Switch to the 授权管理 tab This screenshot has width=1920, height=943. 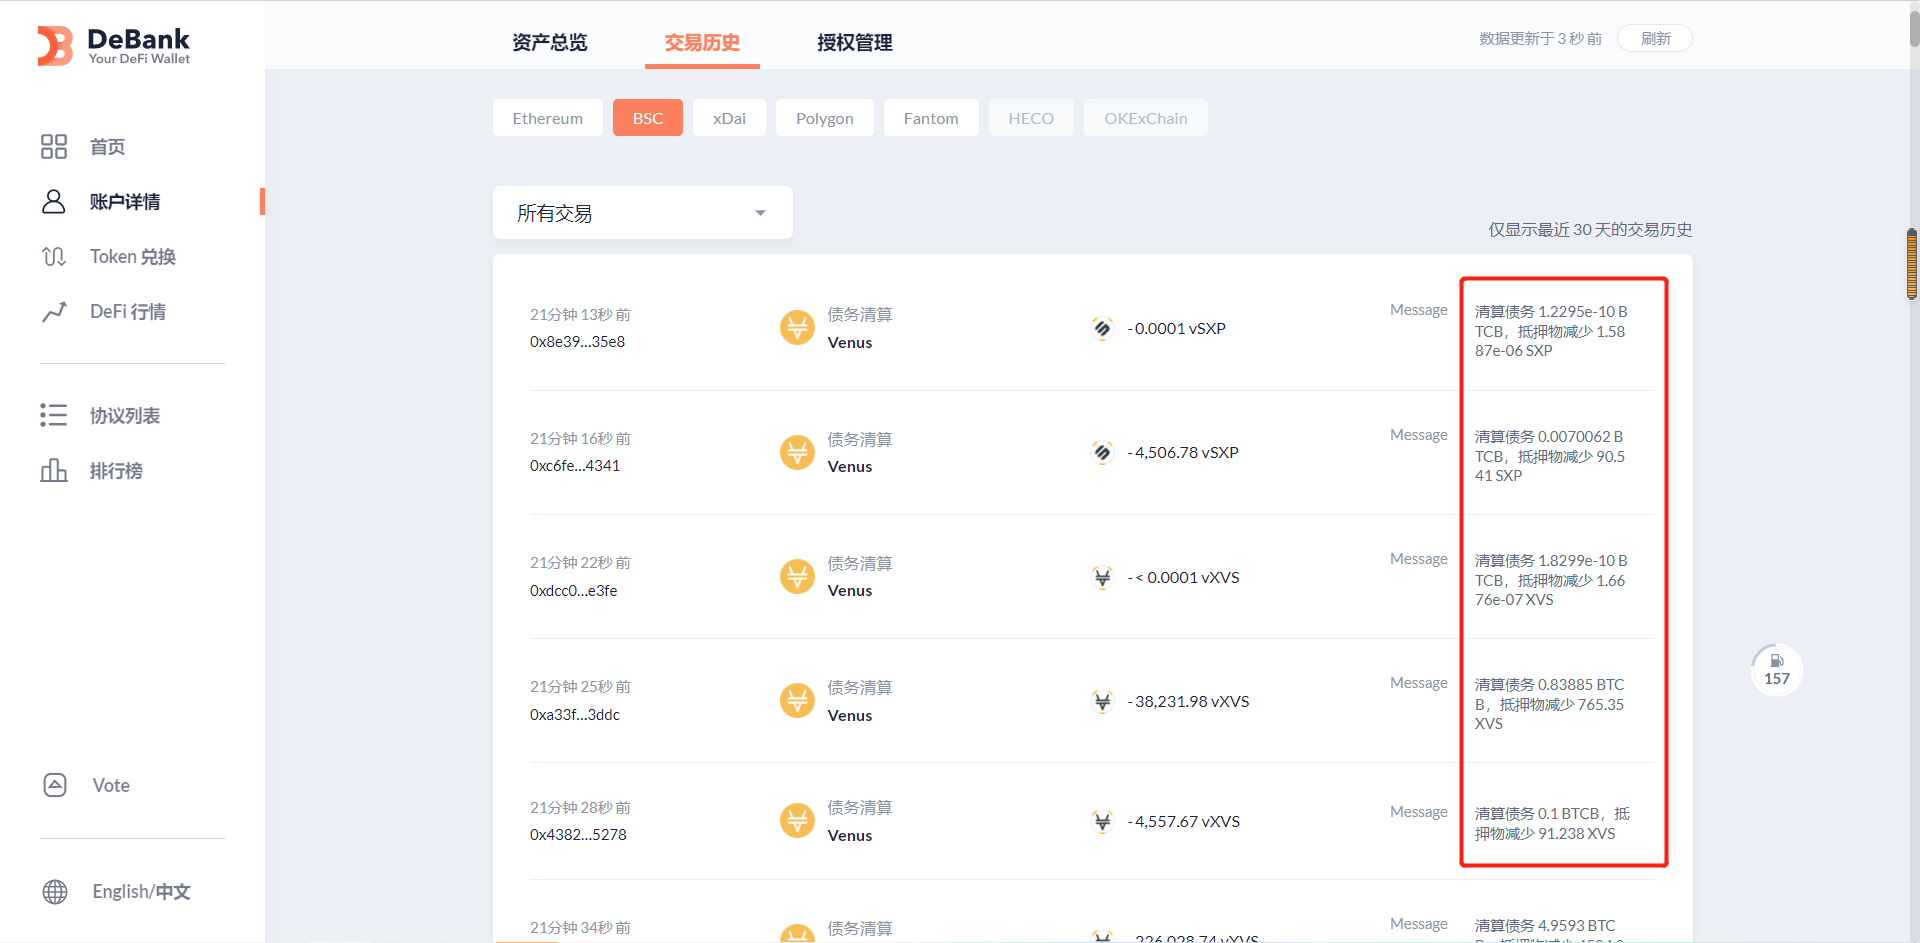854,43
